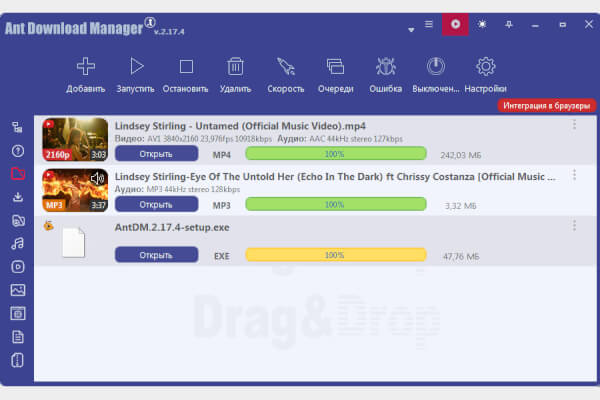Open three-dot menu for AntDM setup.exe row
The image size is (600, 400).
point(574,225)
